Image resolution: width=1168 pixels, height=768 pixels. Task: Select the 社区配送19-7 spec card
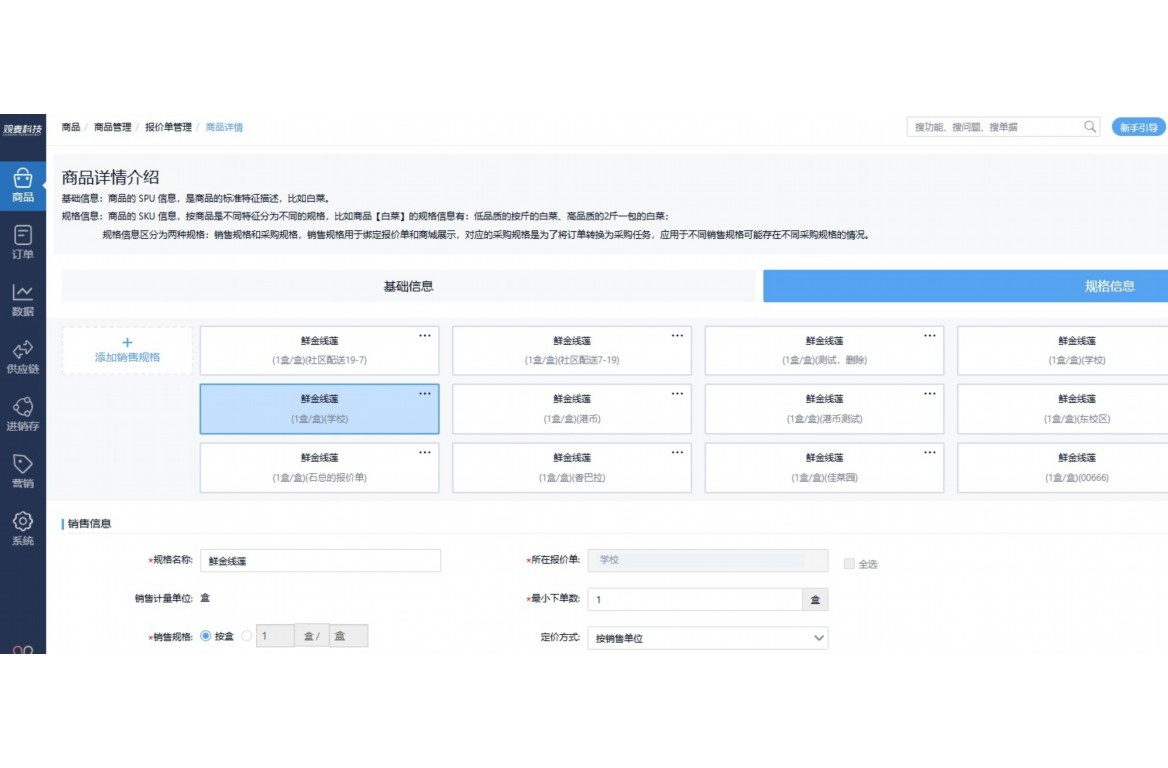coord(320,350)
